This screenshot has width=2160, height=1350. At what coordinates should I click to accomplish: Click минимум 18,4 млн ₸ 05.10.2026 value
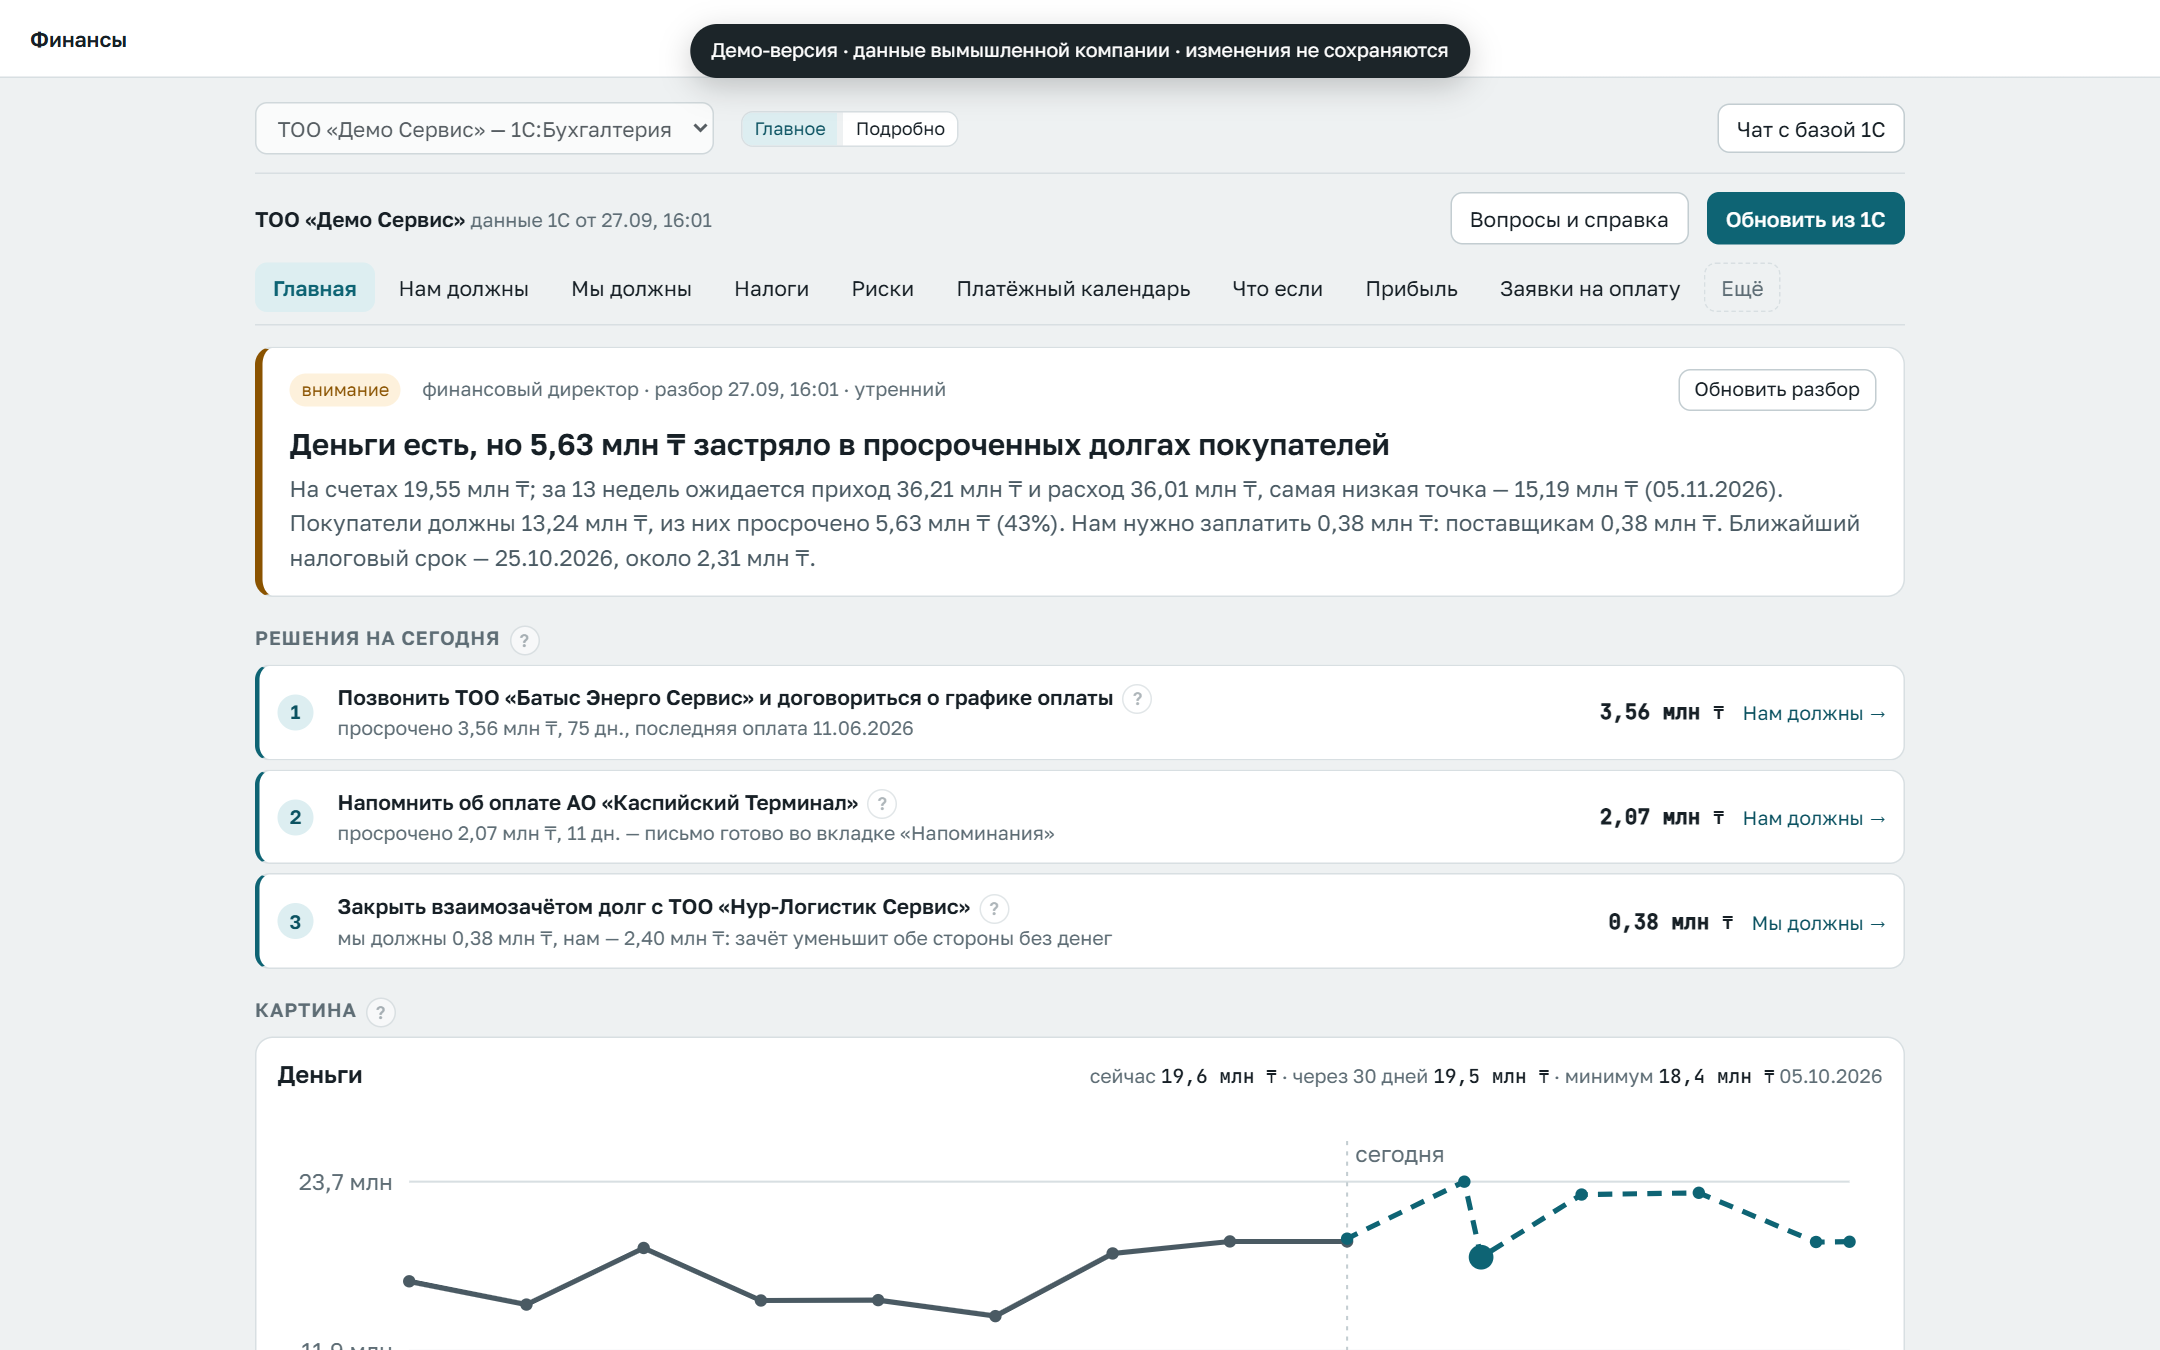click(x=1723, y=1077)
